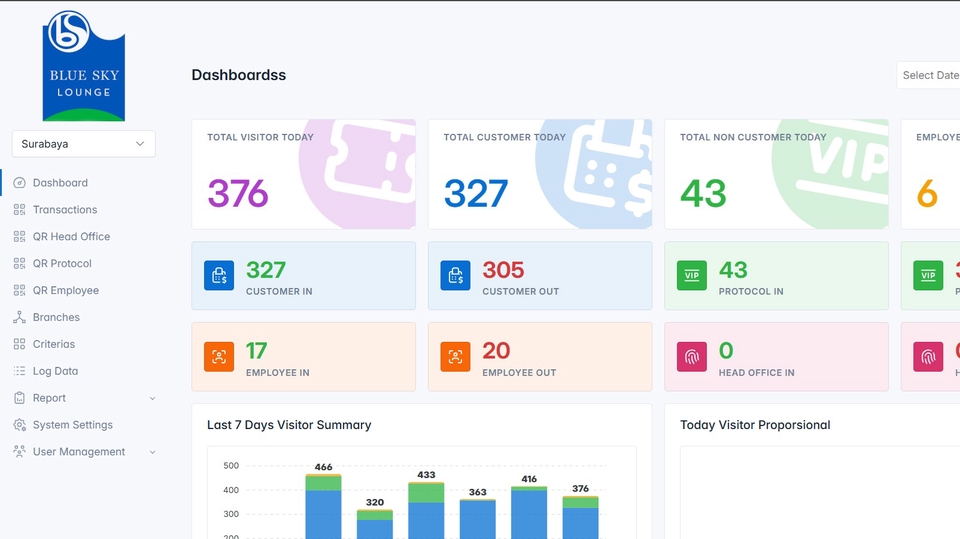
Task: Click the Select Date input field
Action: point(929,75)
